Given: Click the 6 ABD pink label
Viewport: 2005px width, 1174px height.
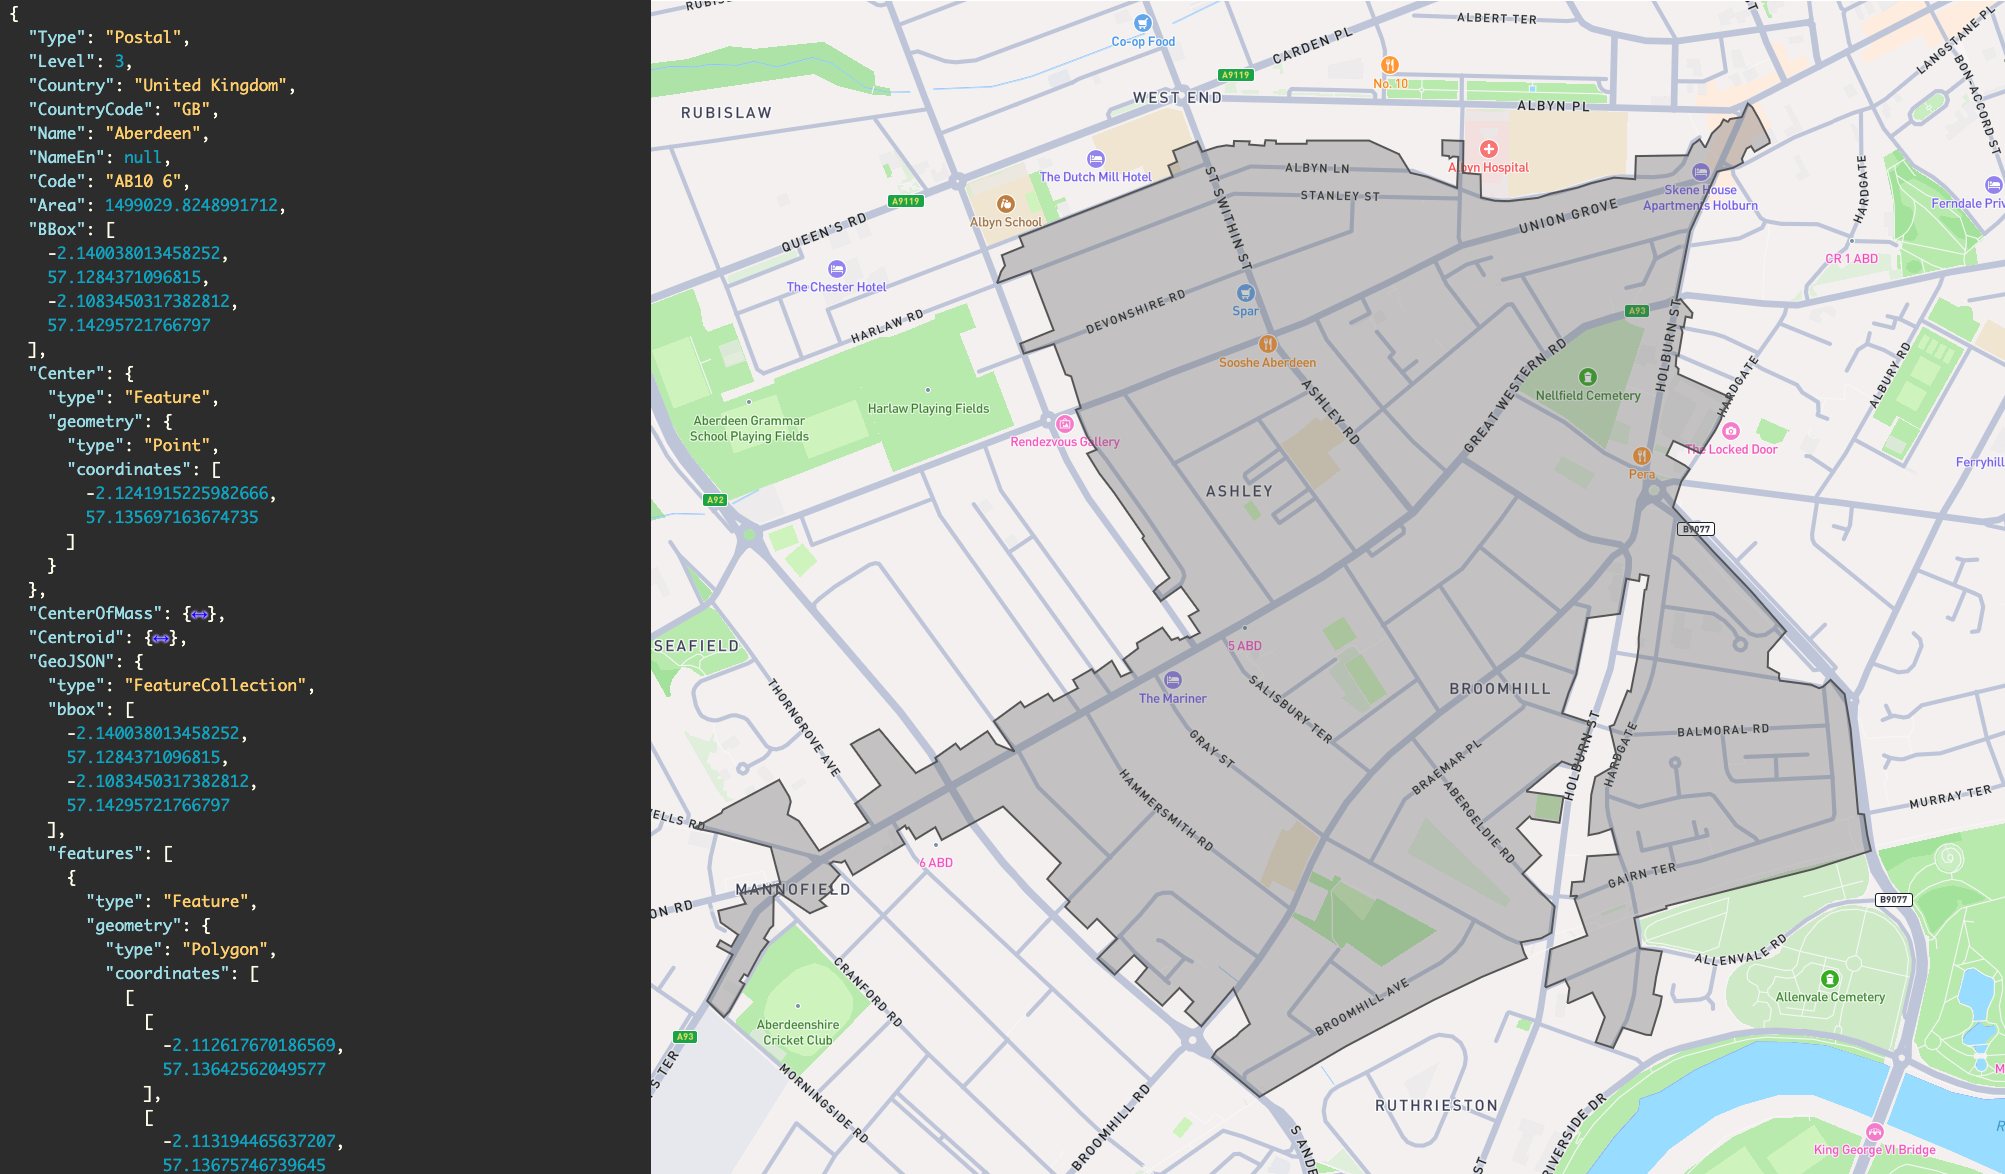Looking at the screenshot, I should pos(936,863).
